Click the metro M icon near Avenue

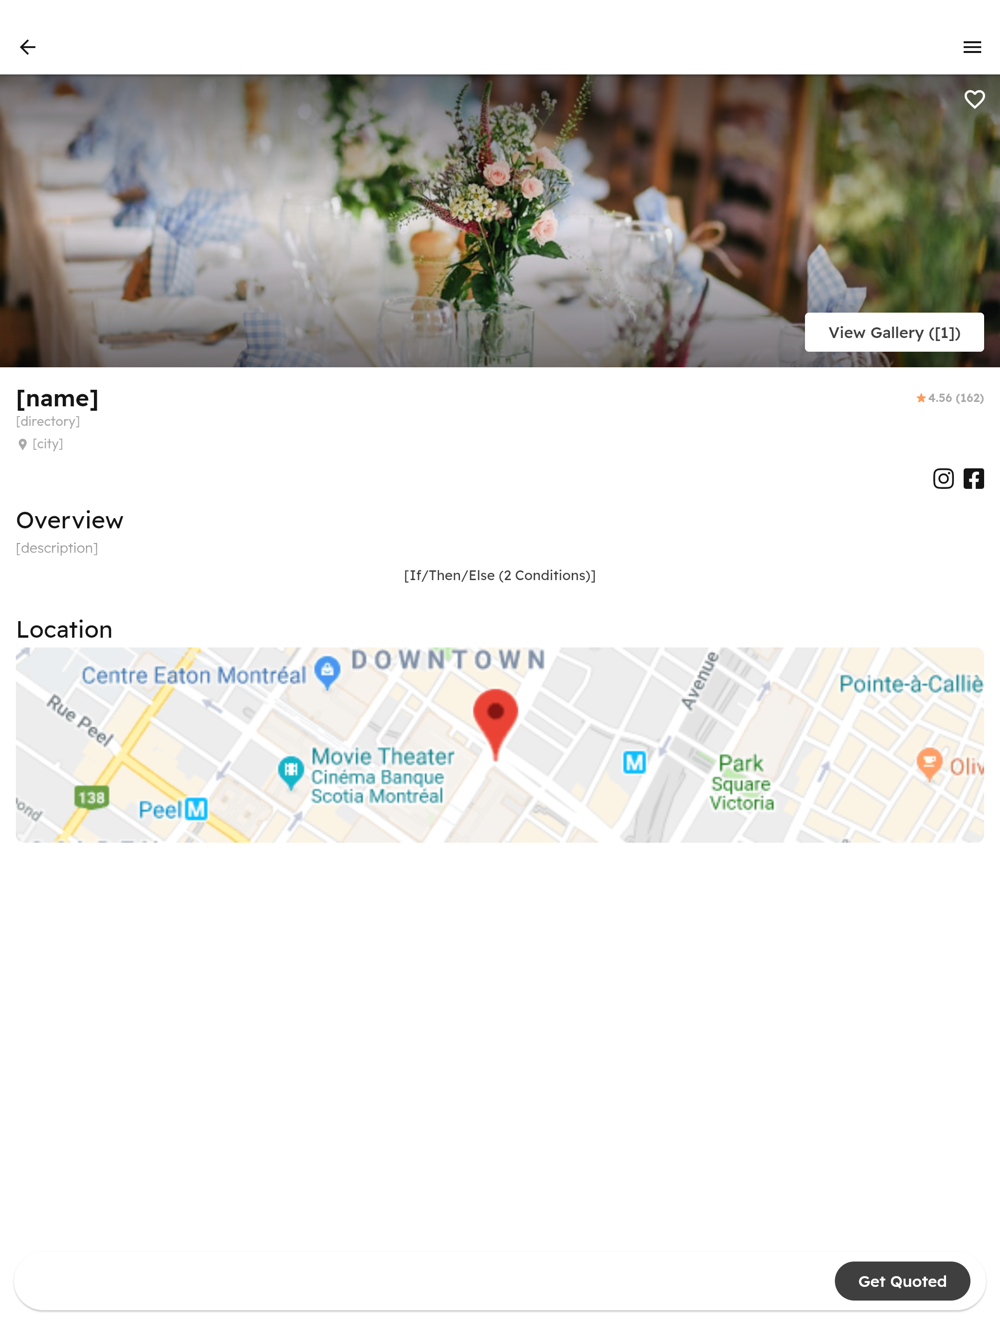pyautogui.click(x=634, y=763)
